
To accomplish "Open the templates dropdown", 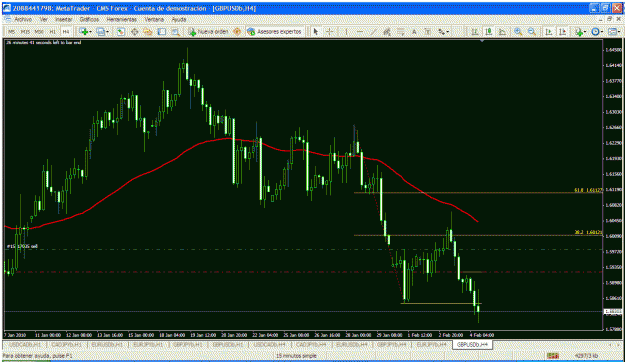I will coord(614,31).
